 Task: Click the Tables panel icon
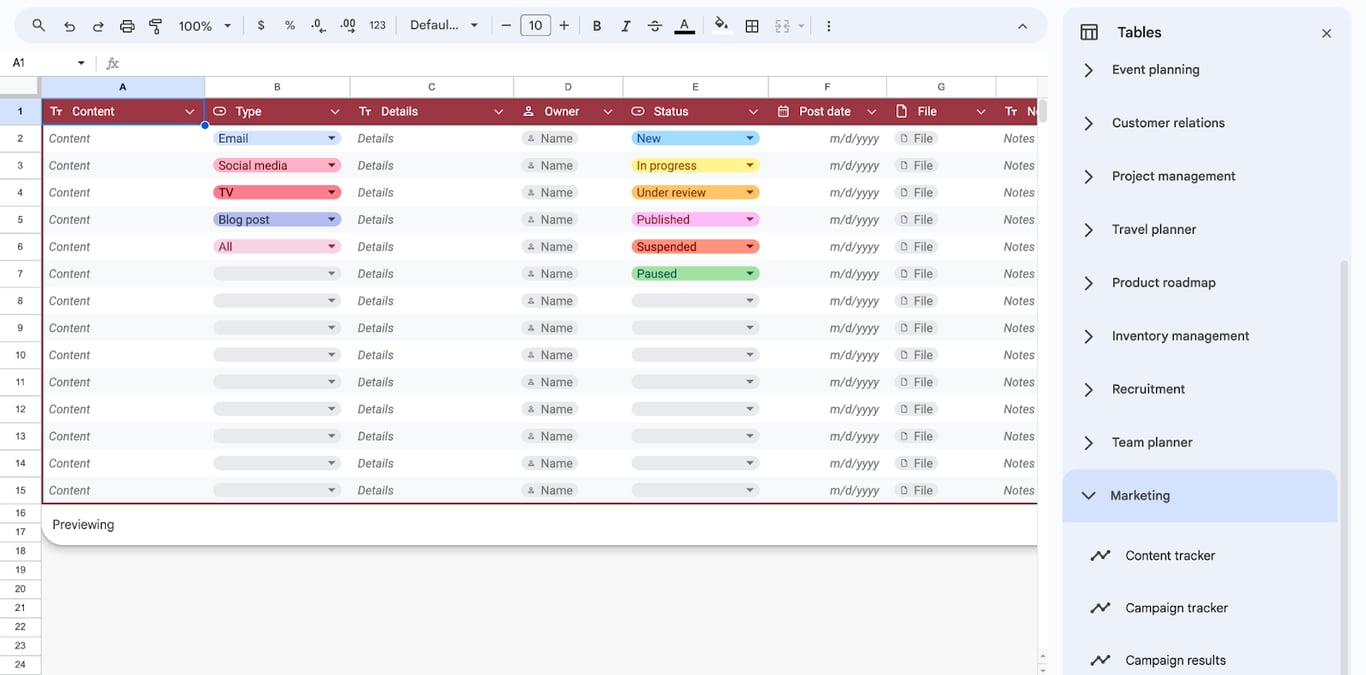[x=1089, y=33]
